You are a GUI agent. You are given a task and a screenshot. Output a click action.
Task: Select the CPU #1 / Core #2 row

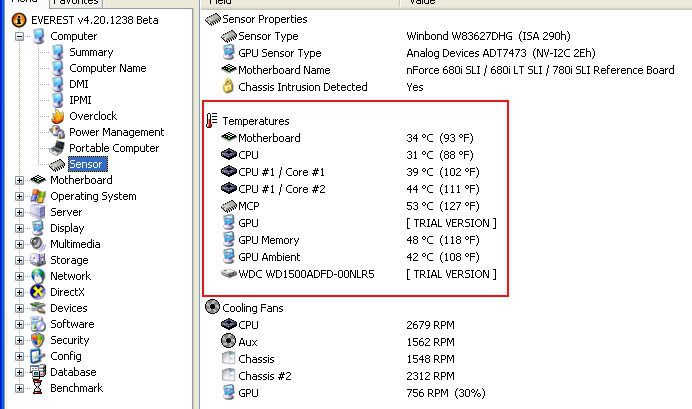[350, 189]
